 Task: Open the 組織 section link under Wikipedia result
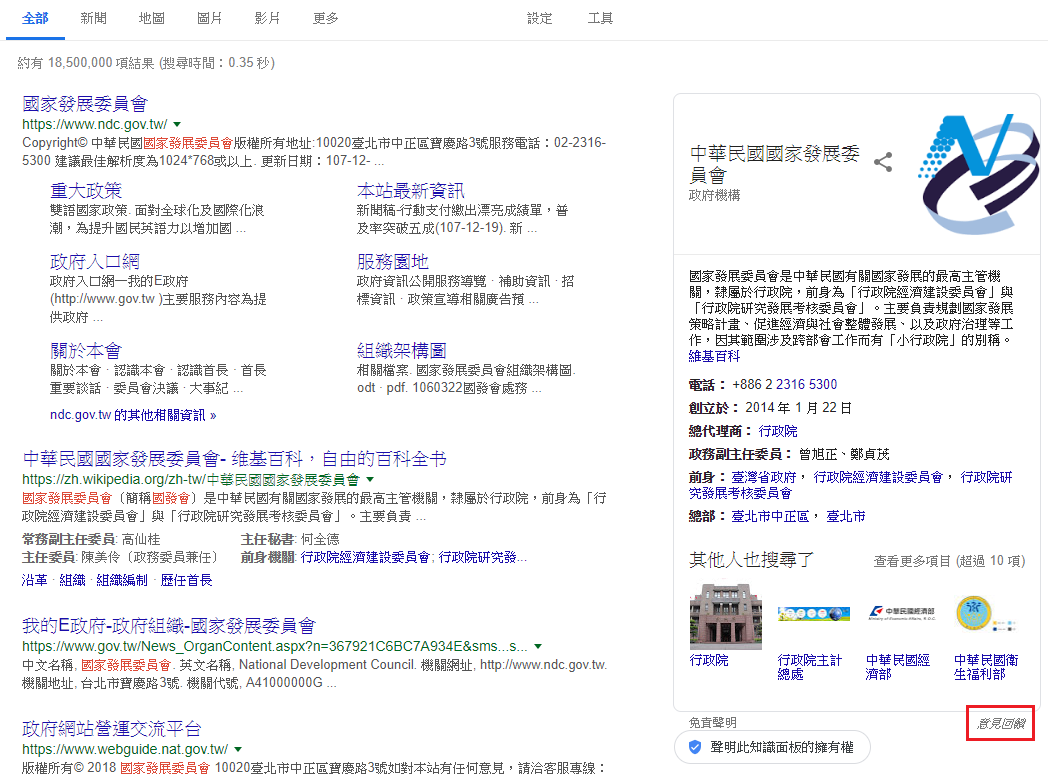[72, 580]
